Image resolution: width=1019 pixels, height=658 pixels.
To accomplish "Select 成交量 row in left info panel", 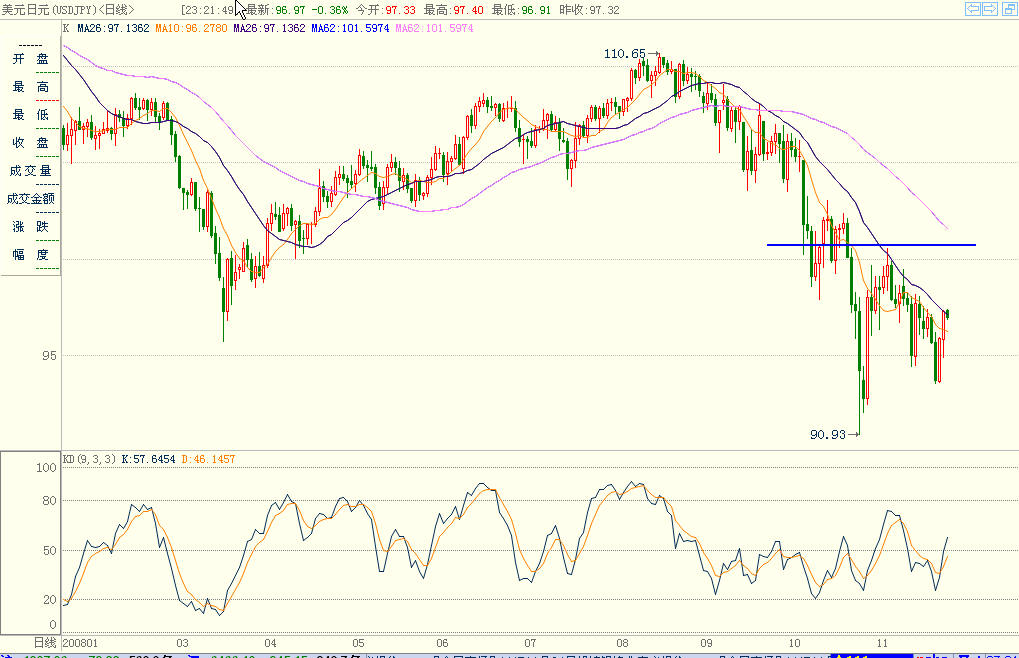I will (x=31, y=171).
